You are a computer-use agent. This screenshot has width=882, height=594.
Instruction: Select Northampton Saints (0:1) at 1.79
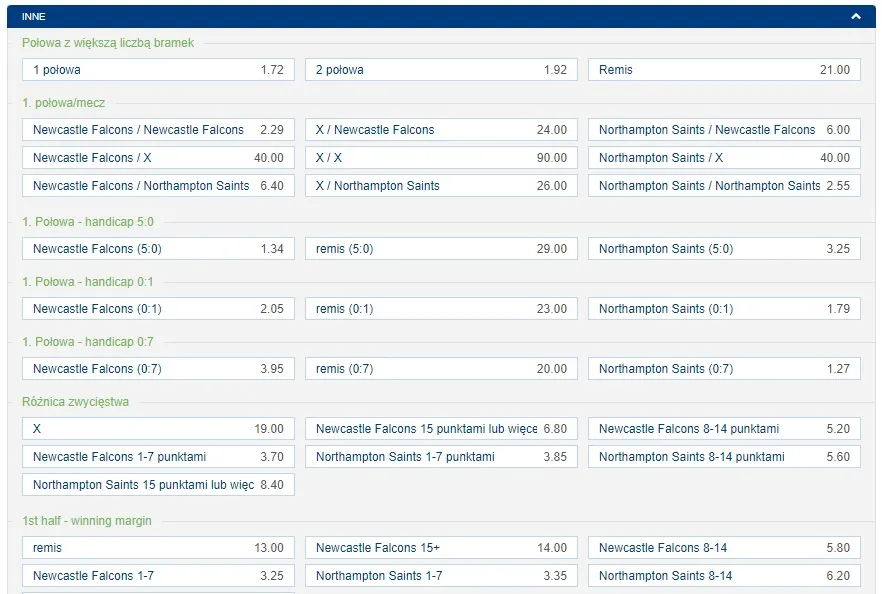pyautogui.click(x=724, y=309)
